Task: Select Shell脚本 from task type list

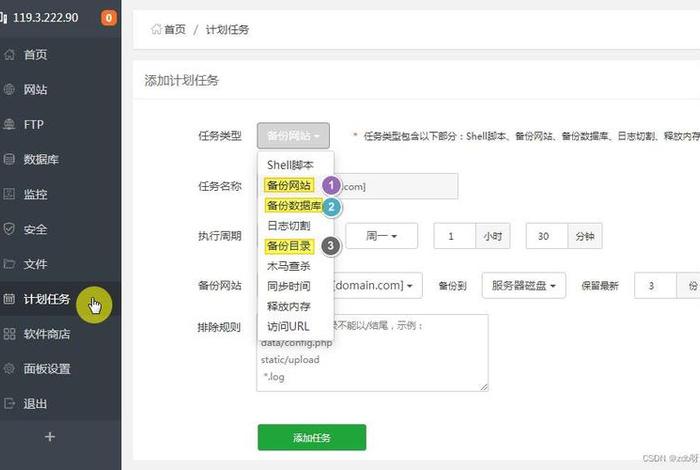Action: [290, 165]
